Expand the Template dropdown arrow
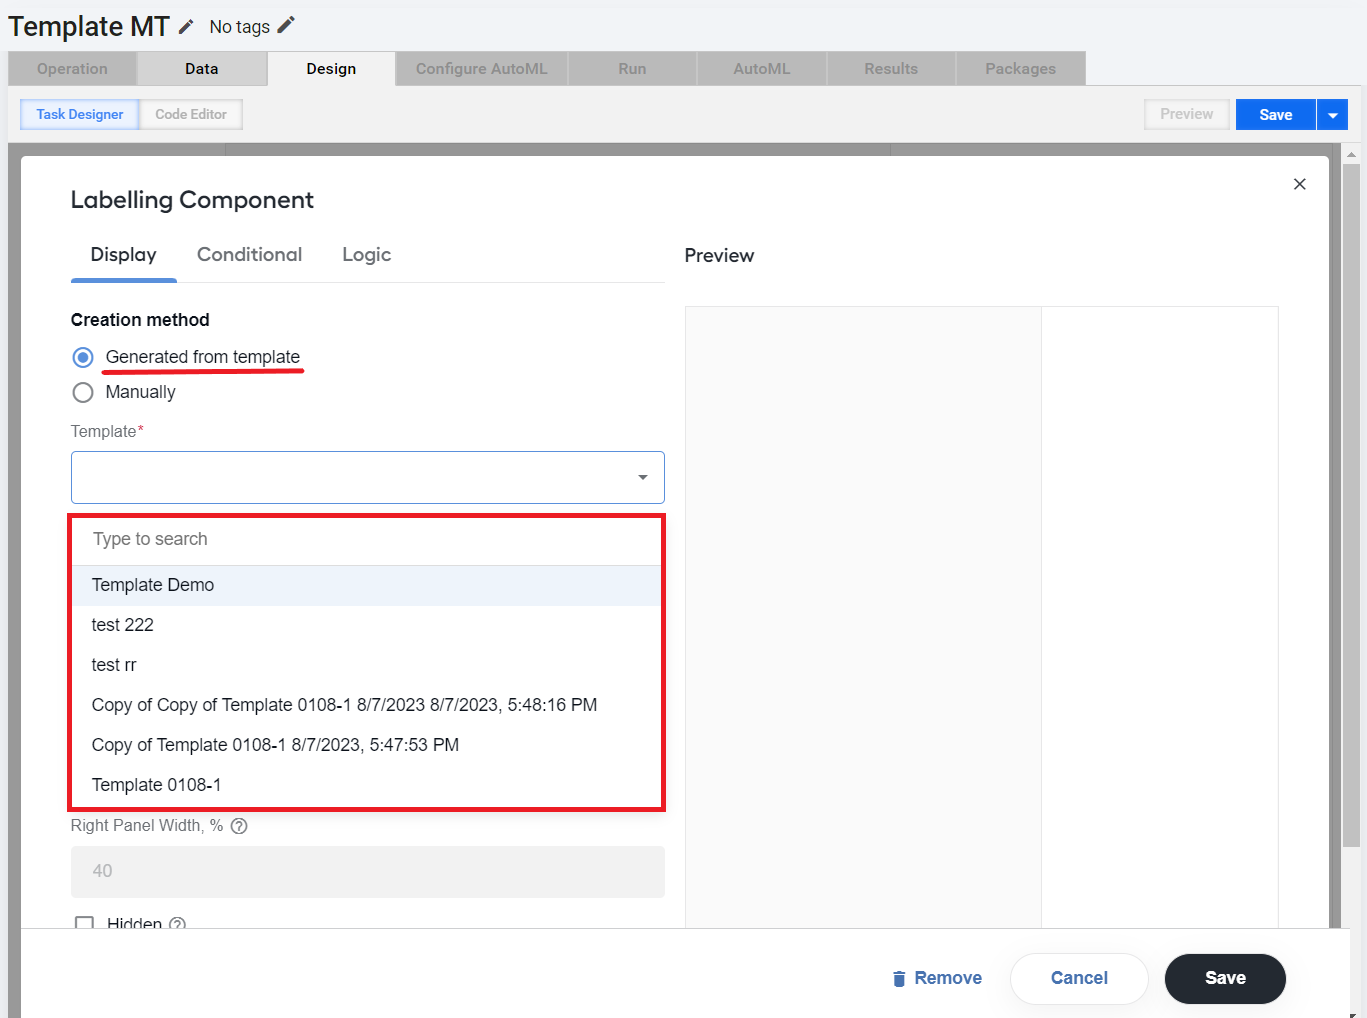The height and width of the screenshot is (1018, 1367). tap(642, 477)
